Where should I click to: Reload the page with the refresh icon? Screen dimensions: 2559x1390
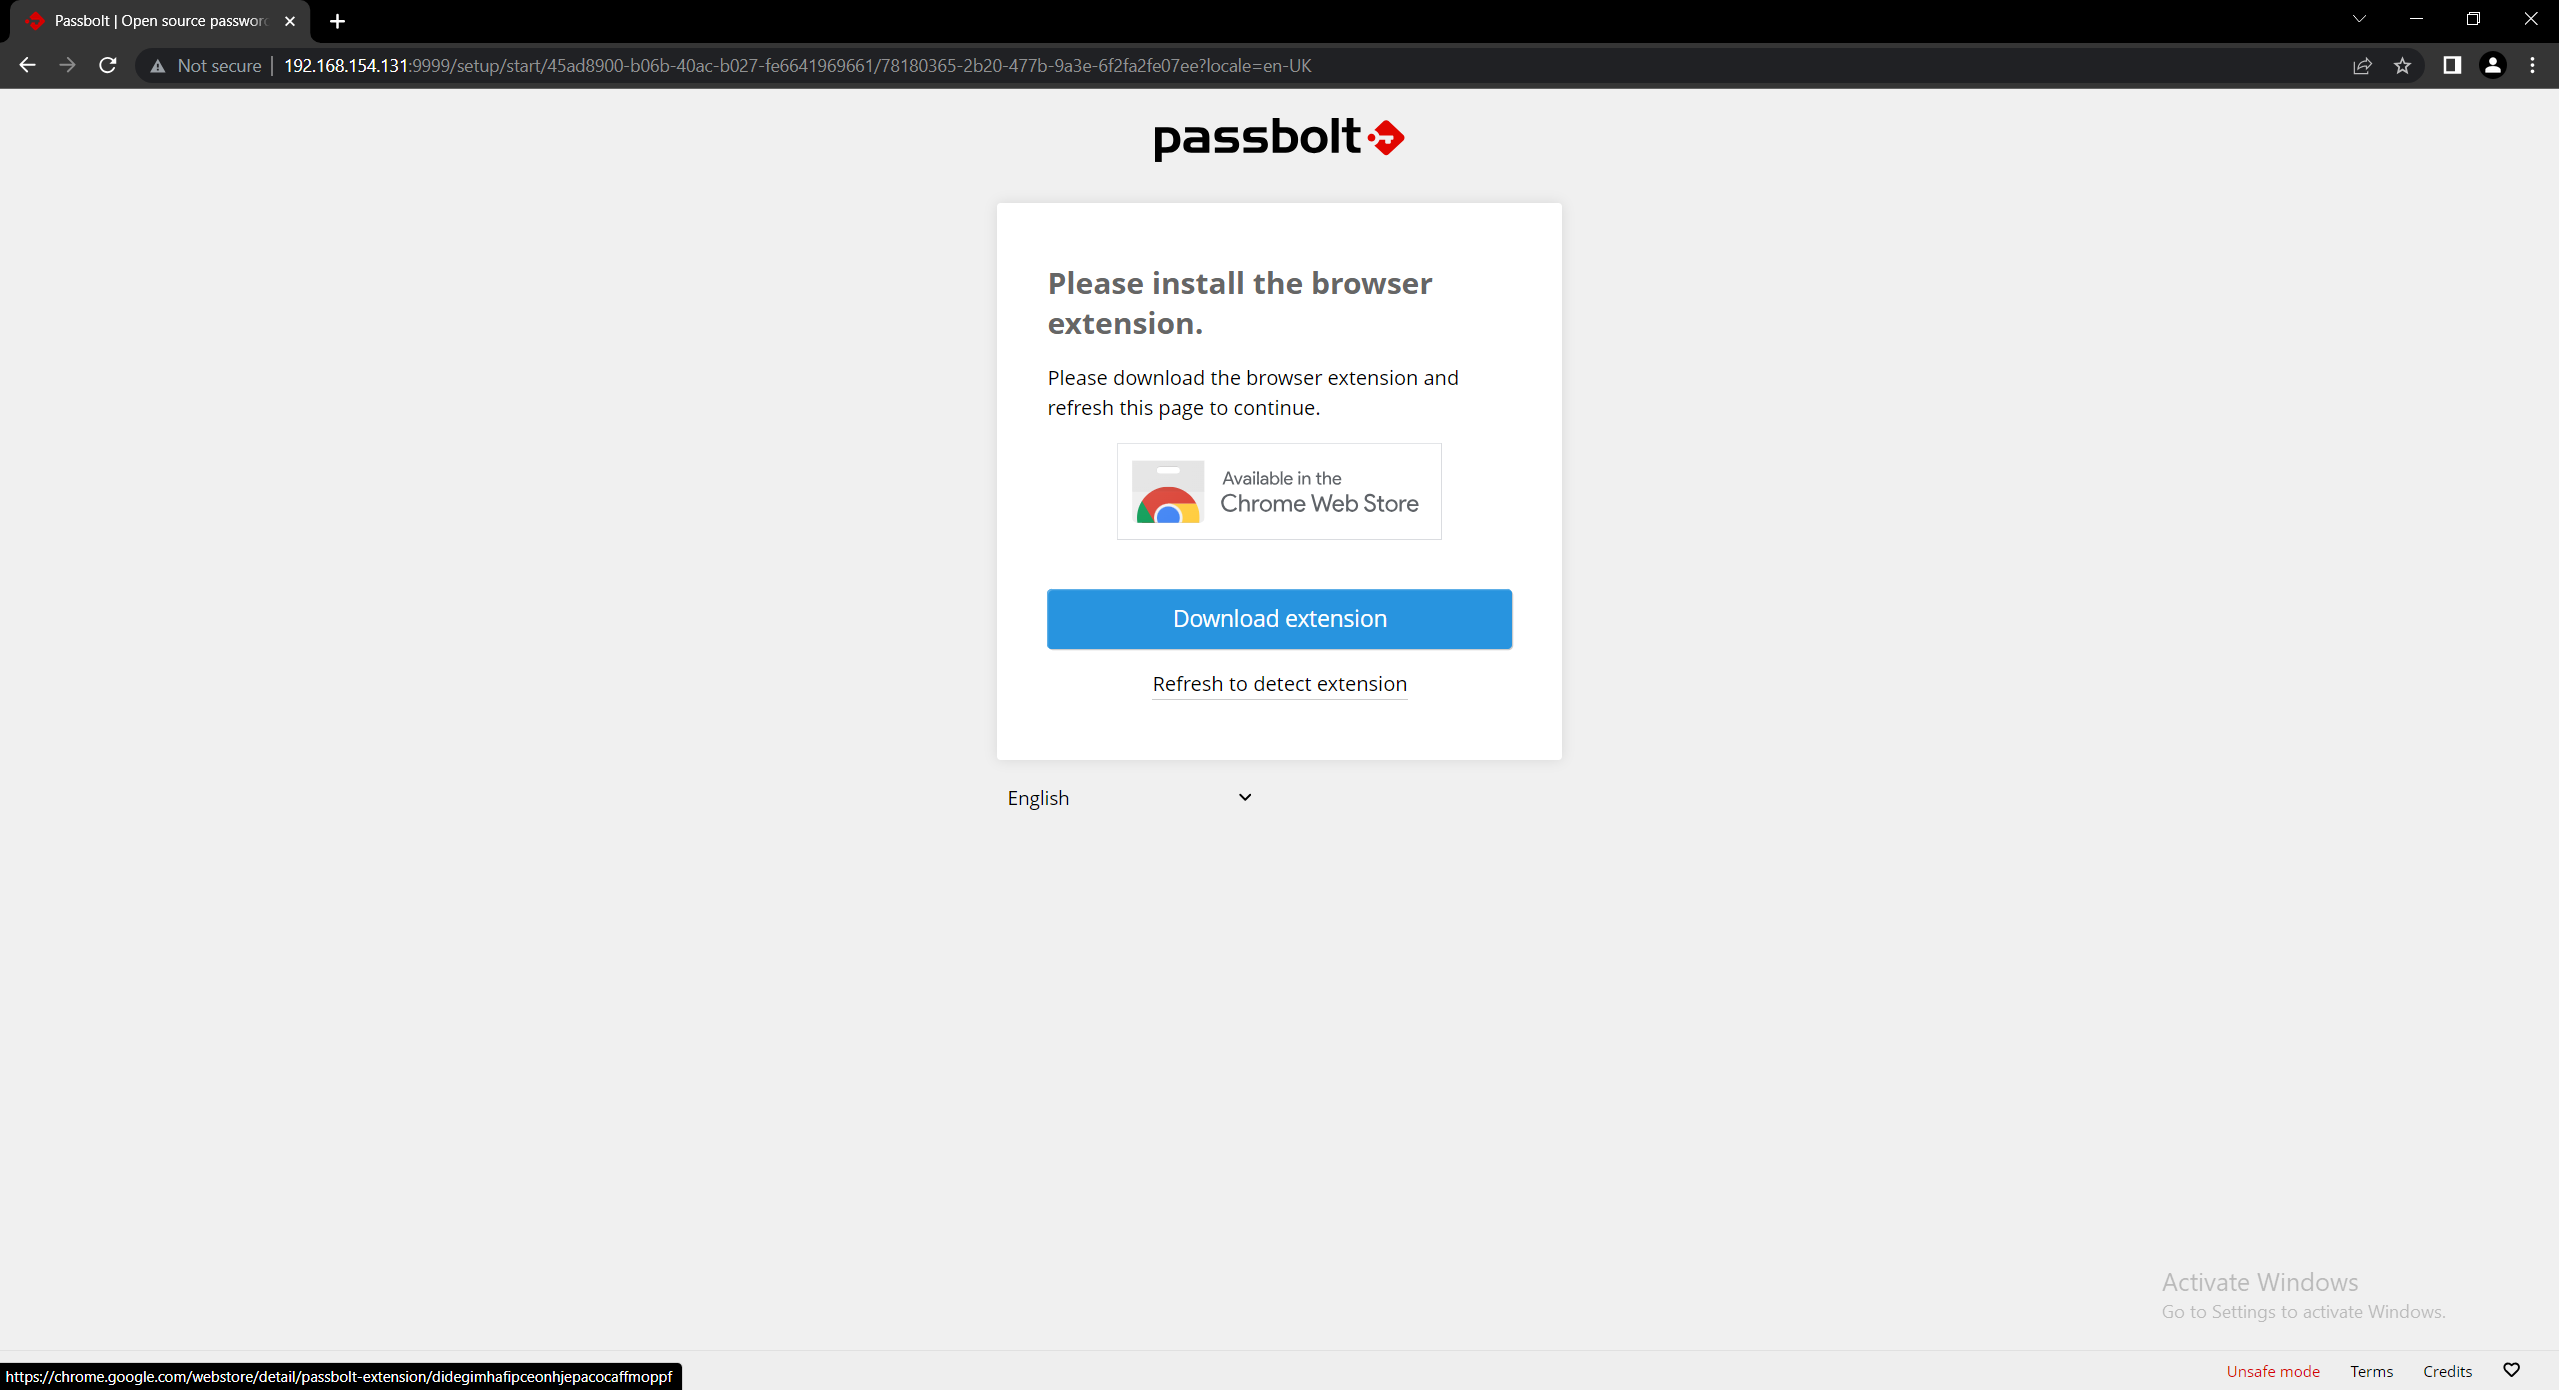coord(108,65)
